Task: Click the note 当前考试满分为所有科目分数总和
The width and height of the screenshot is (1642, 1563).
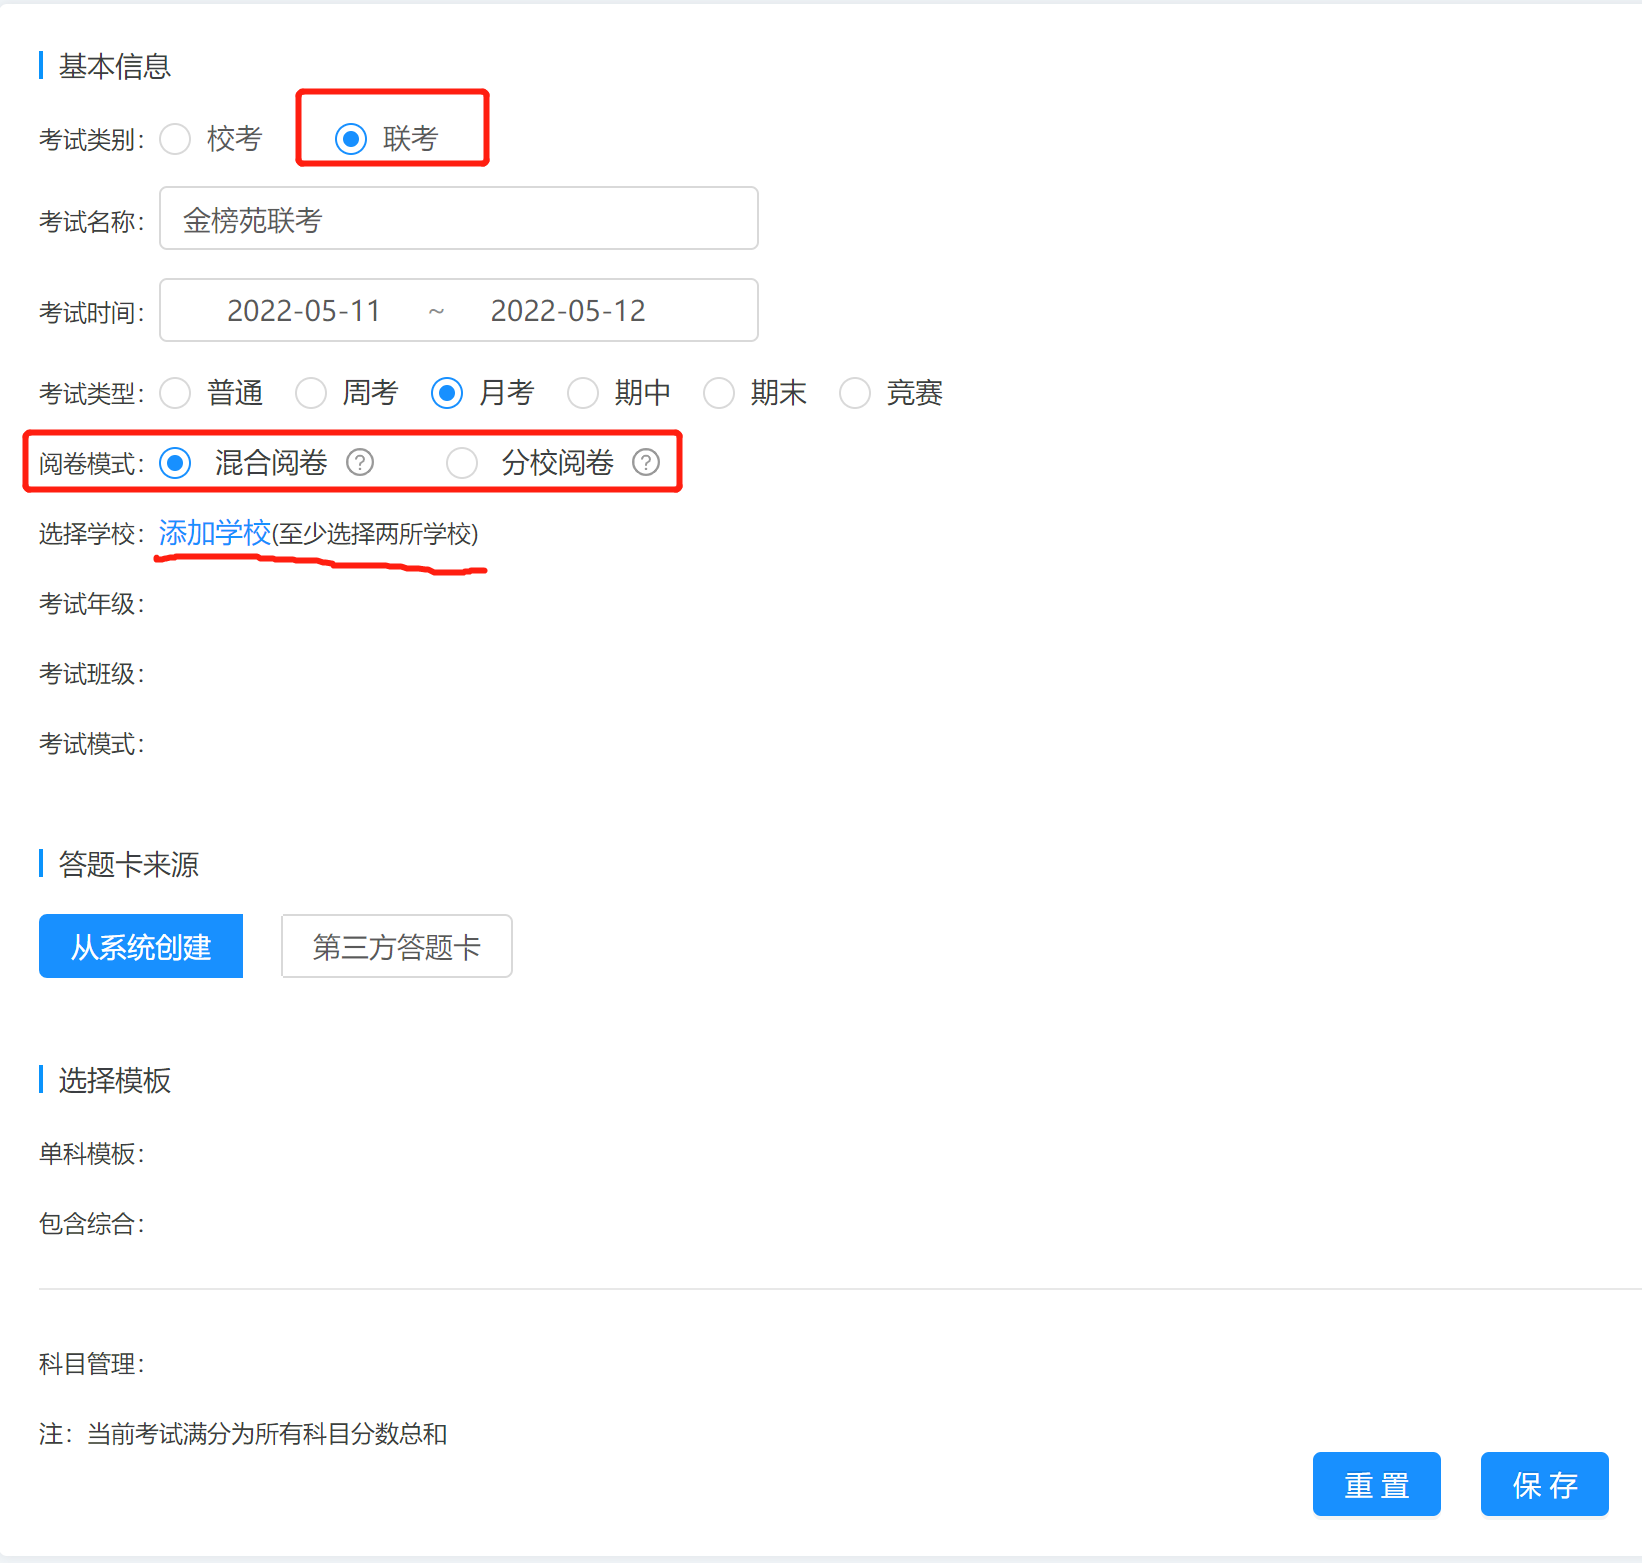Action: 267,1434
